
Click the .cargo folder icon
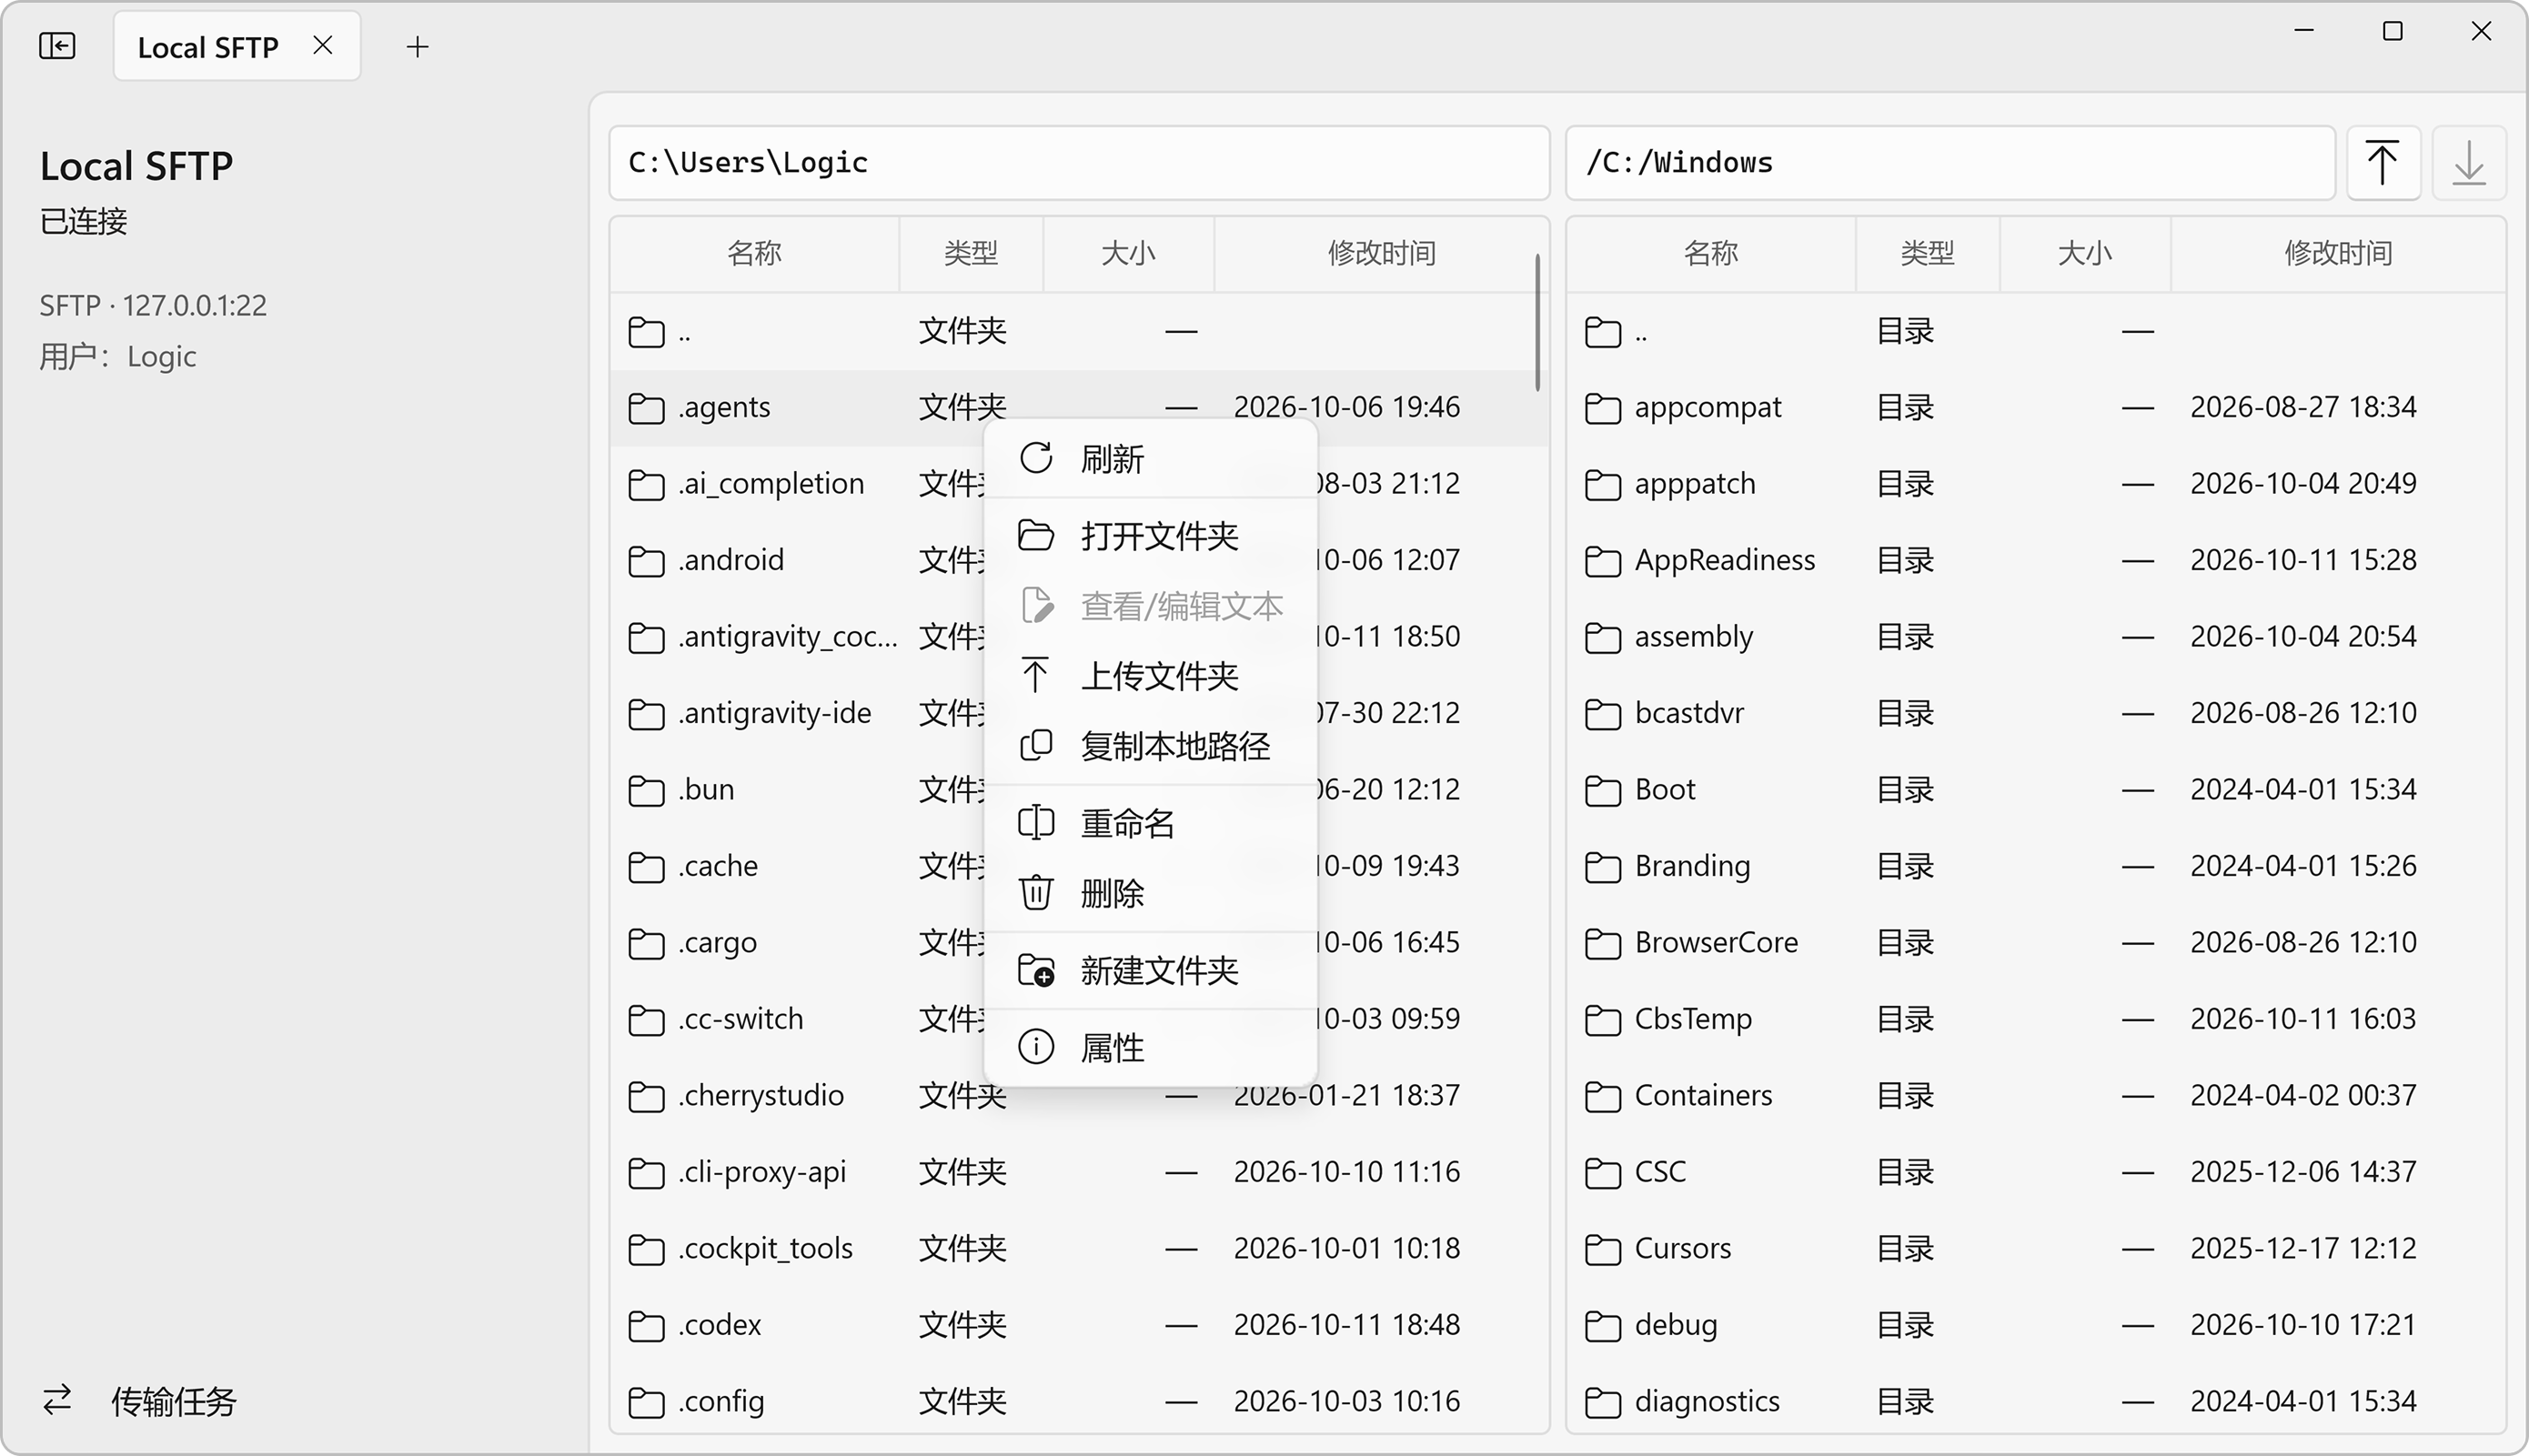coord(646,944)
